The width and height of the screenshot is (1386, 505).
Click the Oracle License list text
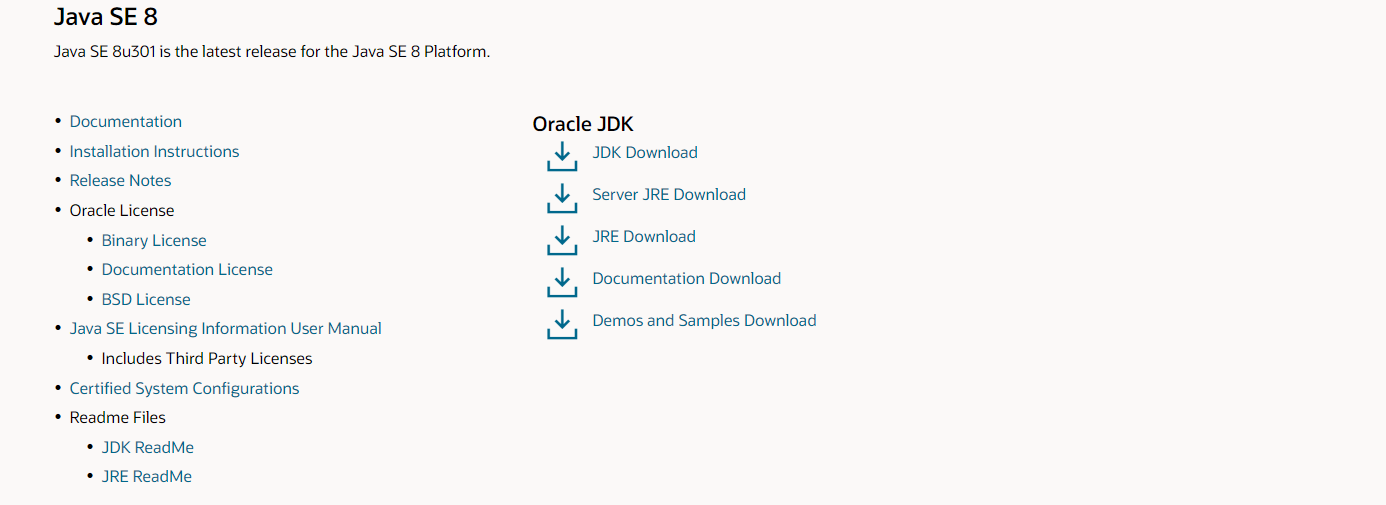(122, 210)
